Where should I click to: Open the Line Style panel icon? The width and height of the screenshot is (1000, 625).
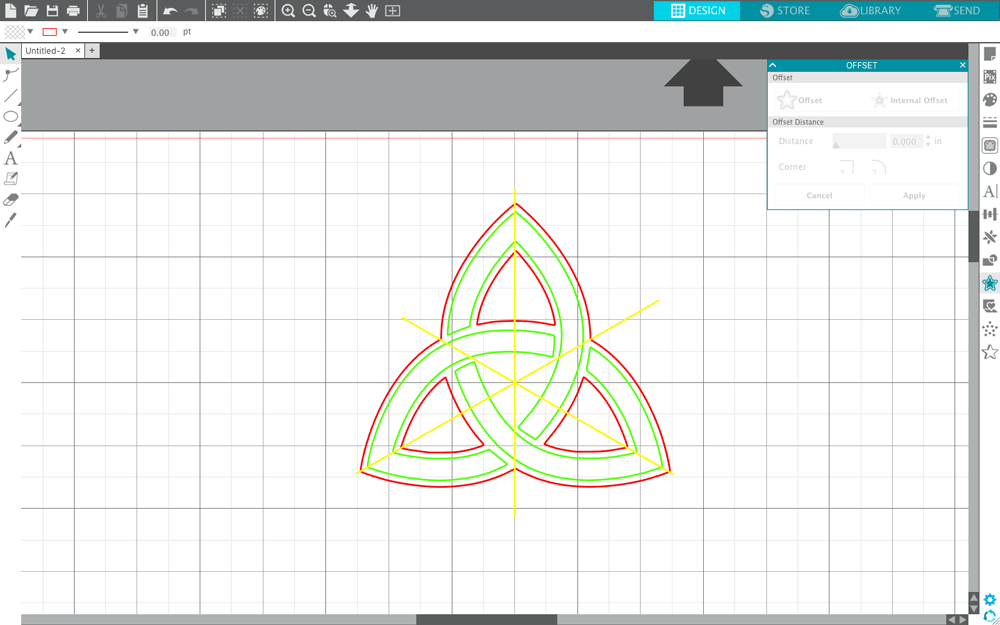click(990, 122)
